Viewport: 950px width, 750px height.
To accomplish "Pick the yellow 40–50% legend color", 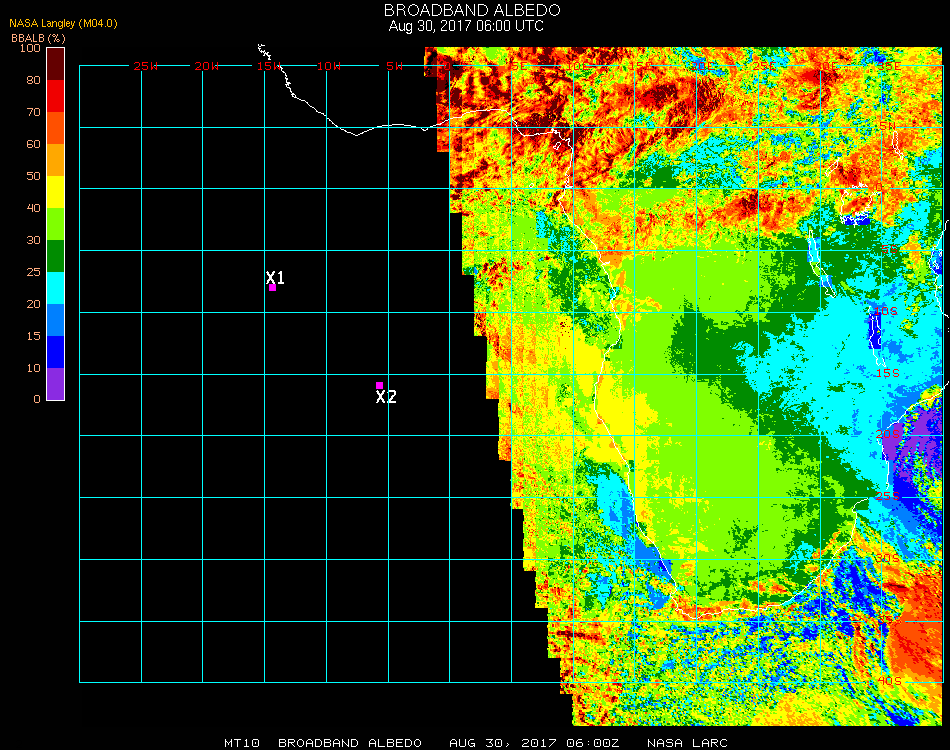I will coord(56,191).
